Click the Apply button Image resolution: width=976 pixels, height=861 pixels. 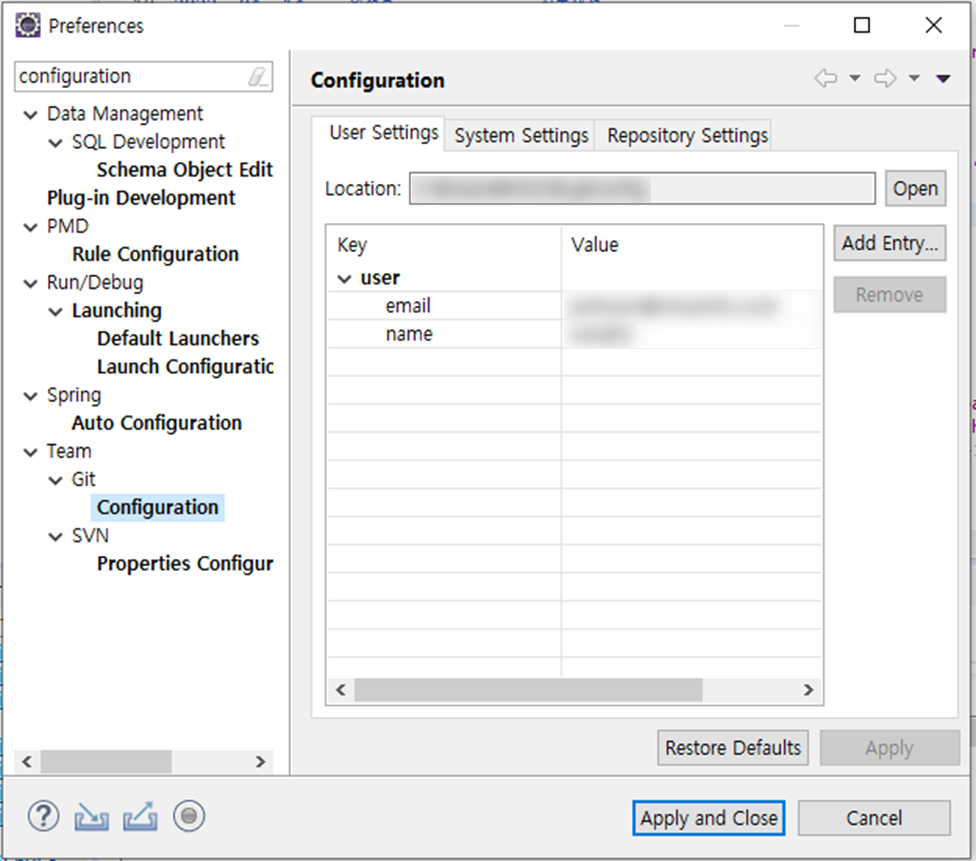point(889,748)
